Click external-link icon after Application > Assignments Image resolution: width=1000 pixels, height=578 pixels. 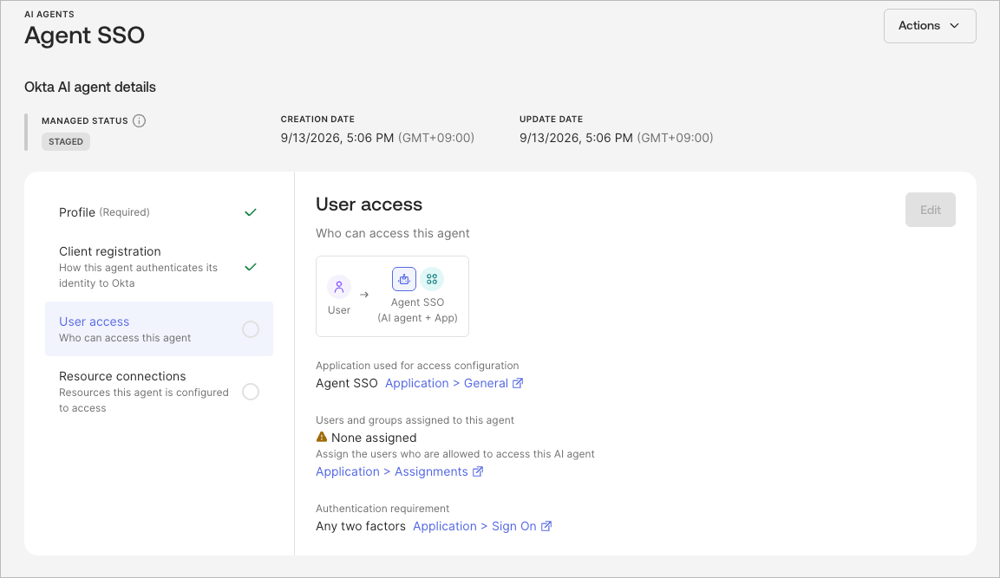[478, 471]
